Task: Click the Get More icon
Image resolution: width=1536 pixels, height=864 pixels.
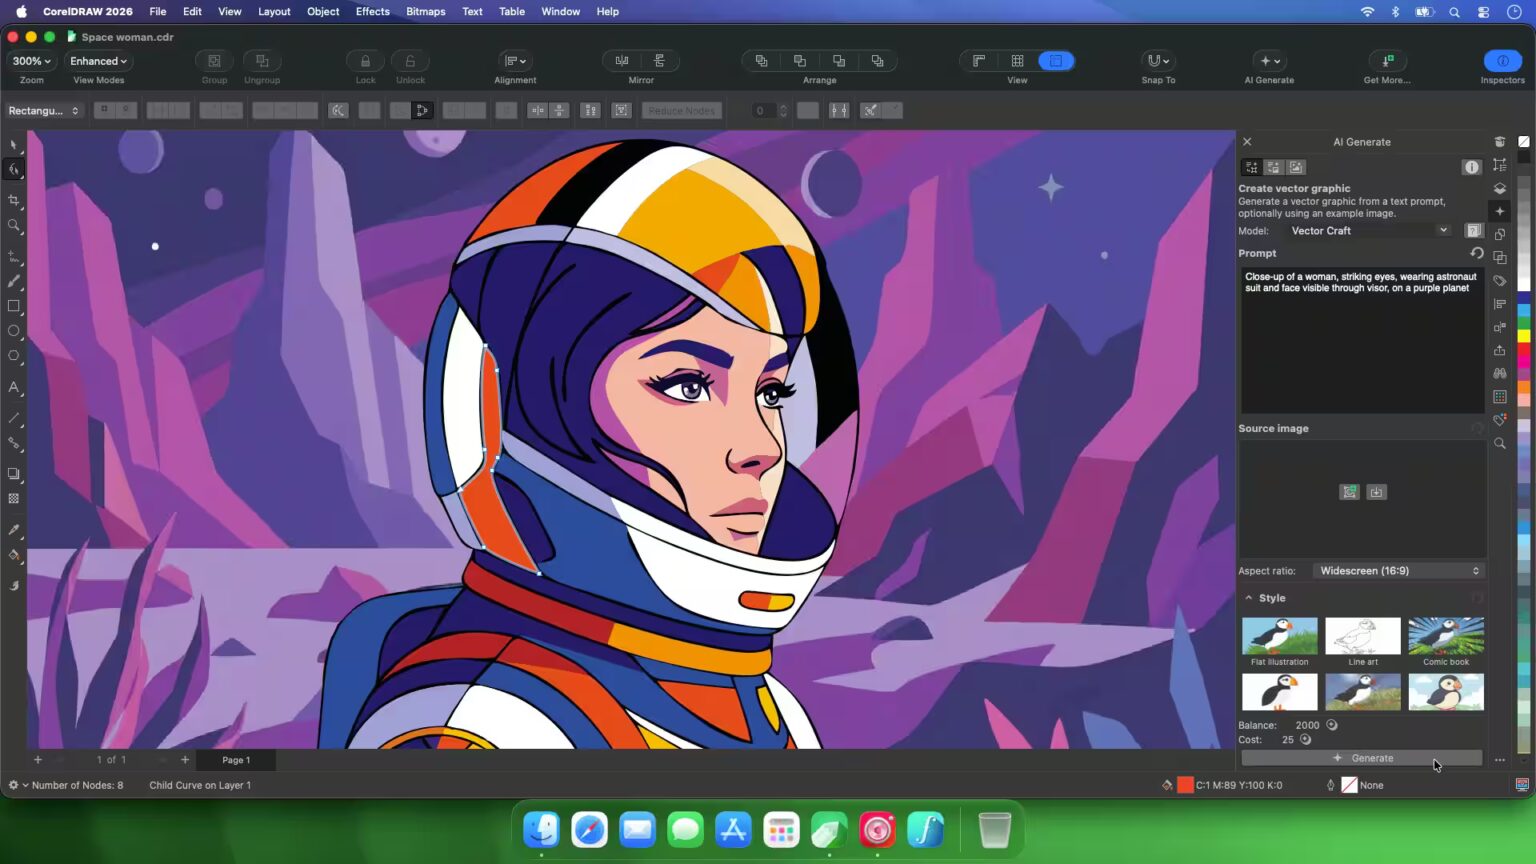Action: click(x=1387, y=61)
